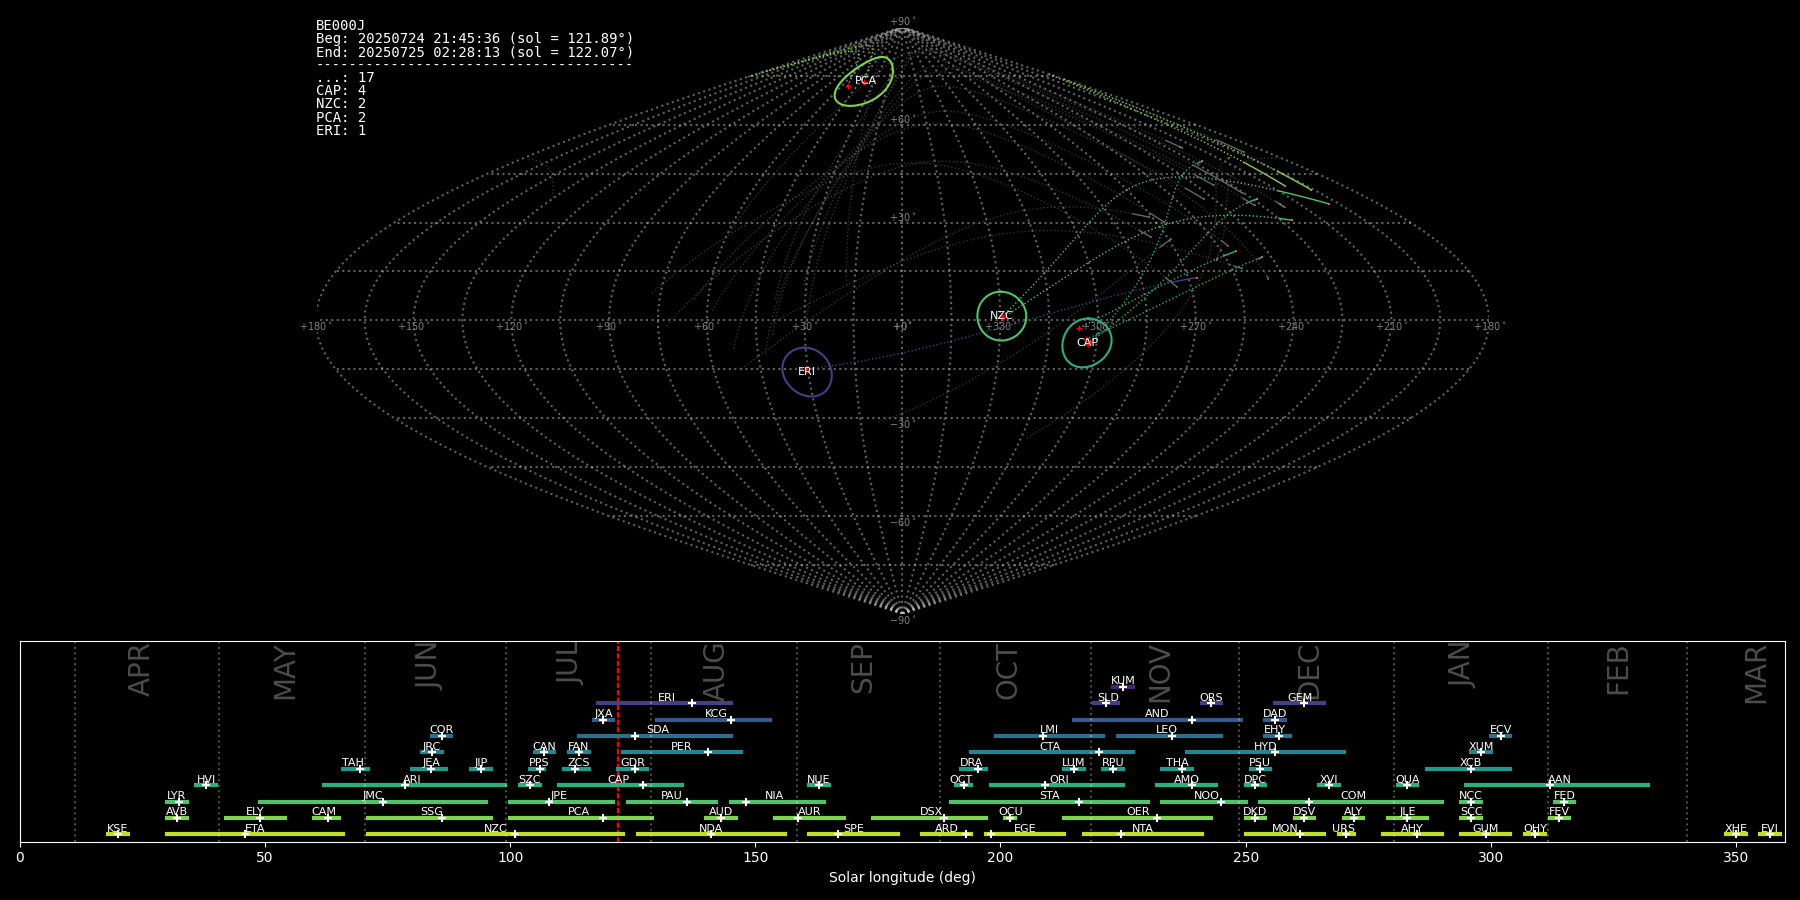Click the BE000J station code header

[340, 26]
